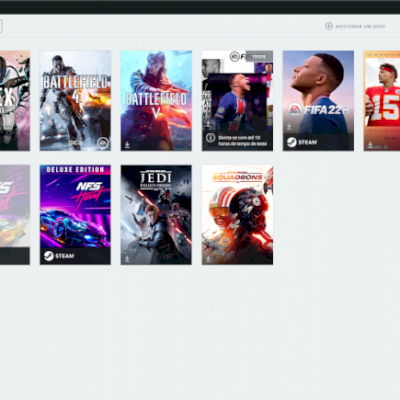This screenshot has width=400, height=400.
Task: Open the Apex Legends tile at the row's start
Action: pyautogui.click(x=15, y=101)
